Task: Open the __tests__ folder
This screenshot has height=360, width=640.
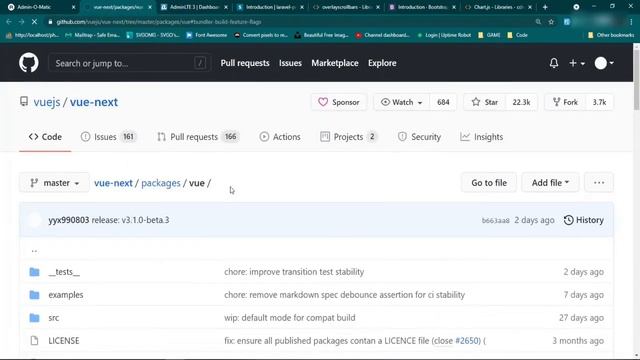Action: pos(64,272)
